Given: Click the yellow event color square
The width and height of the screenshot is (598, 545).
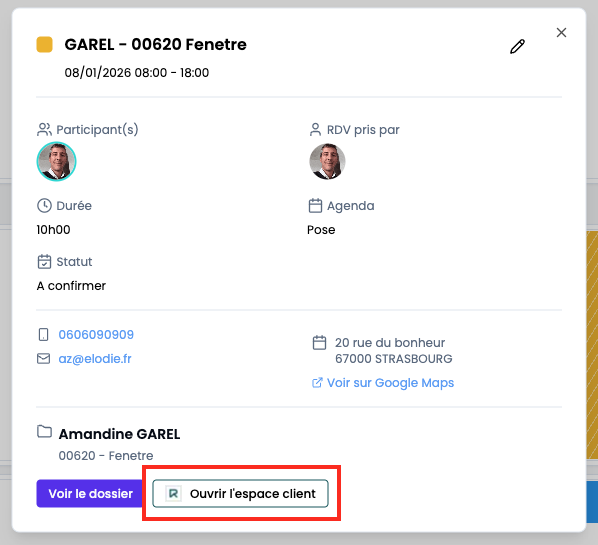Looking at the screenshot, I should [x=44, y=44].
